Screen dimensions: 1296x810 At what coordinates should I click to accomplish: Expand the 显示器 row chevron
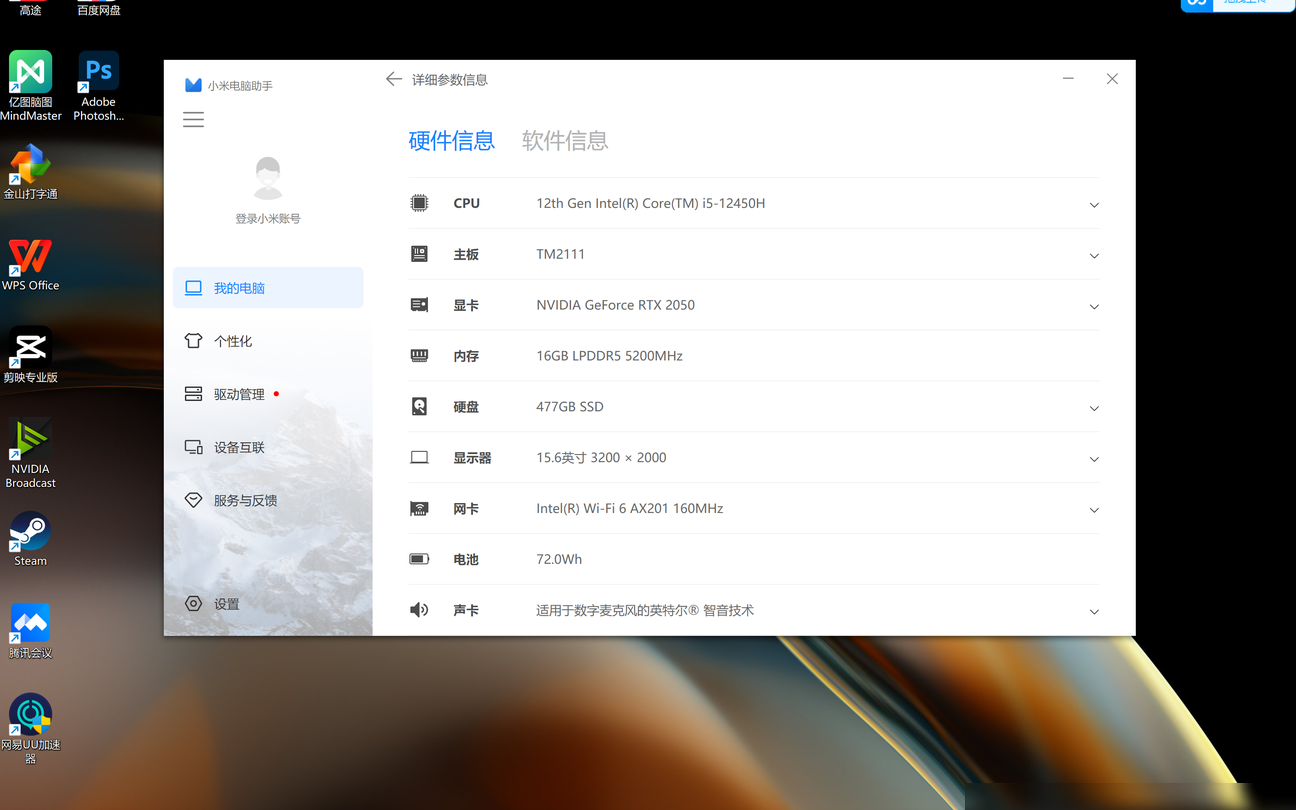pyautogui.click(x=1094, y=459)
